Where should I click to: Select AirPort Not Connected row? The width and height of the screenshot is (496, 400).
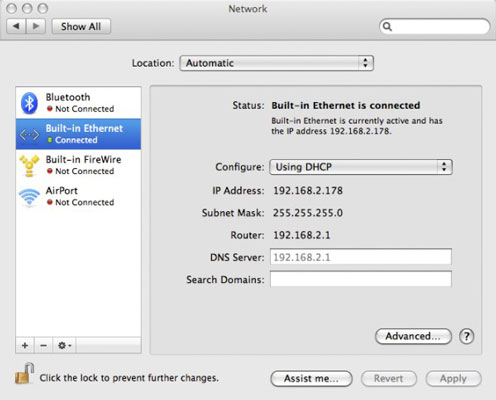(x=78, y=197)
